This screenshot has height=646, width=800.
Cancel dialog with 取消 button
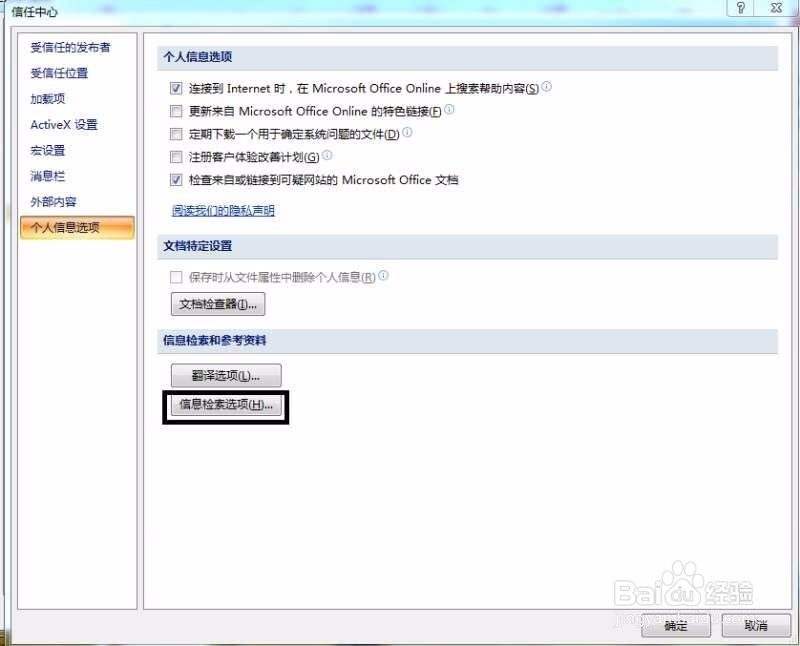756,625
